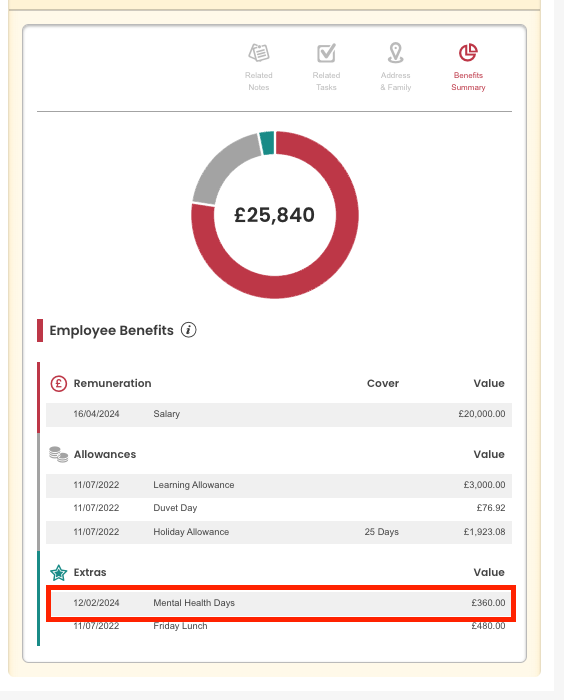Click the Allowances coins icon
Viewport: 564px width, 700px height.
point(58,454)
